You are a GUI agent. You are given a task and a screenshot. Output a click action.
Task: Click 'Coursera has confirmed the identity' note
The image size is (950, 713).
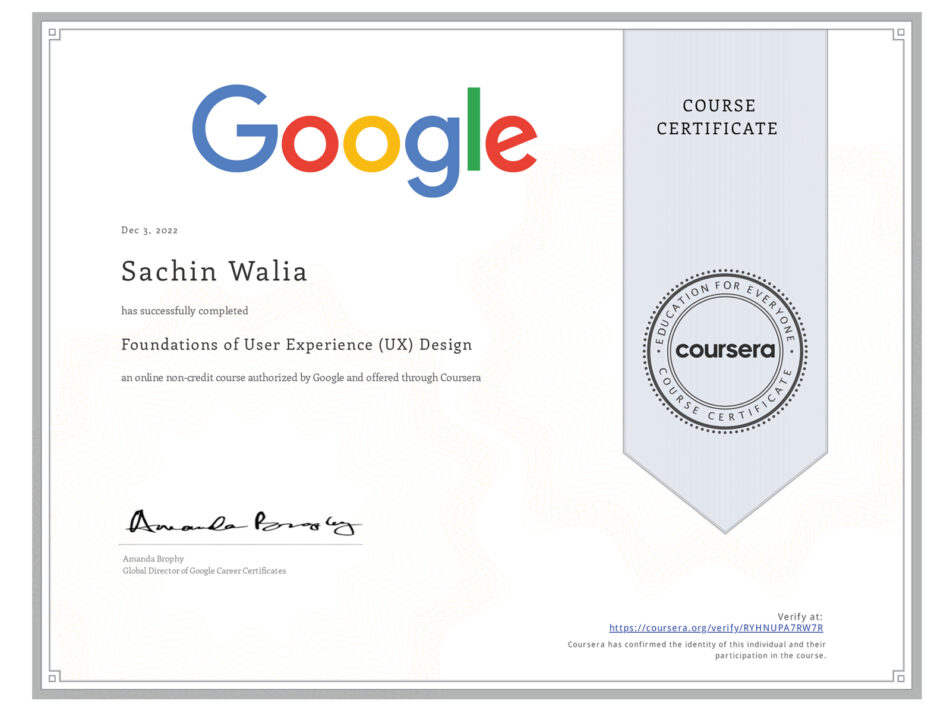[x=697, y=650]
